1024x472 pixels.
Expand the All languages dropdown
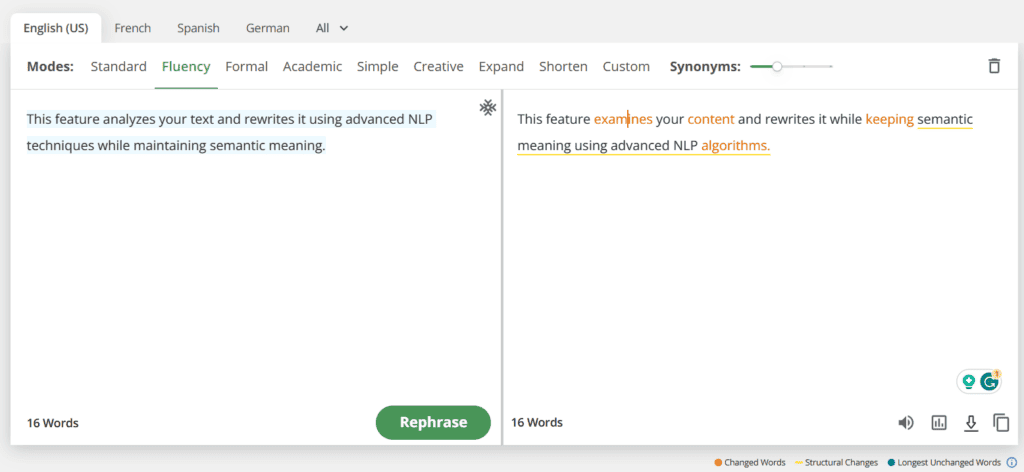[x=332, y=28]
